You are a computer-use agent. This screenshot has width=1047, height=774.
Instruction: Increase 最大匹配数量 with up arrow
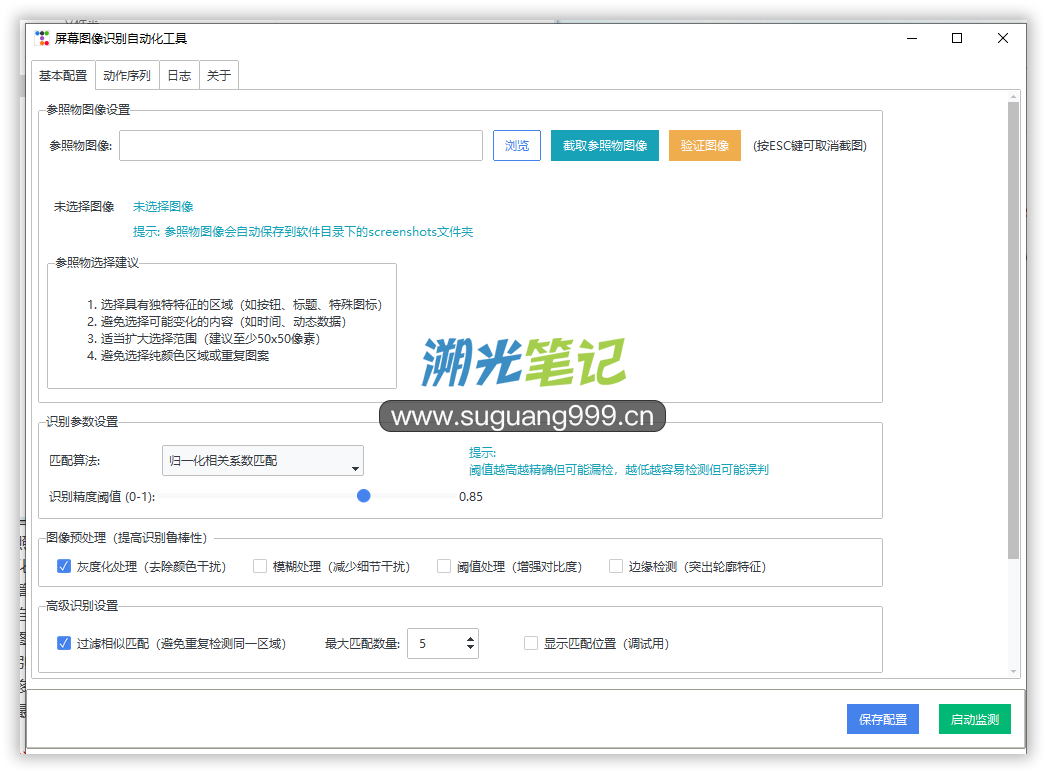470,638
